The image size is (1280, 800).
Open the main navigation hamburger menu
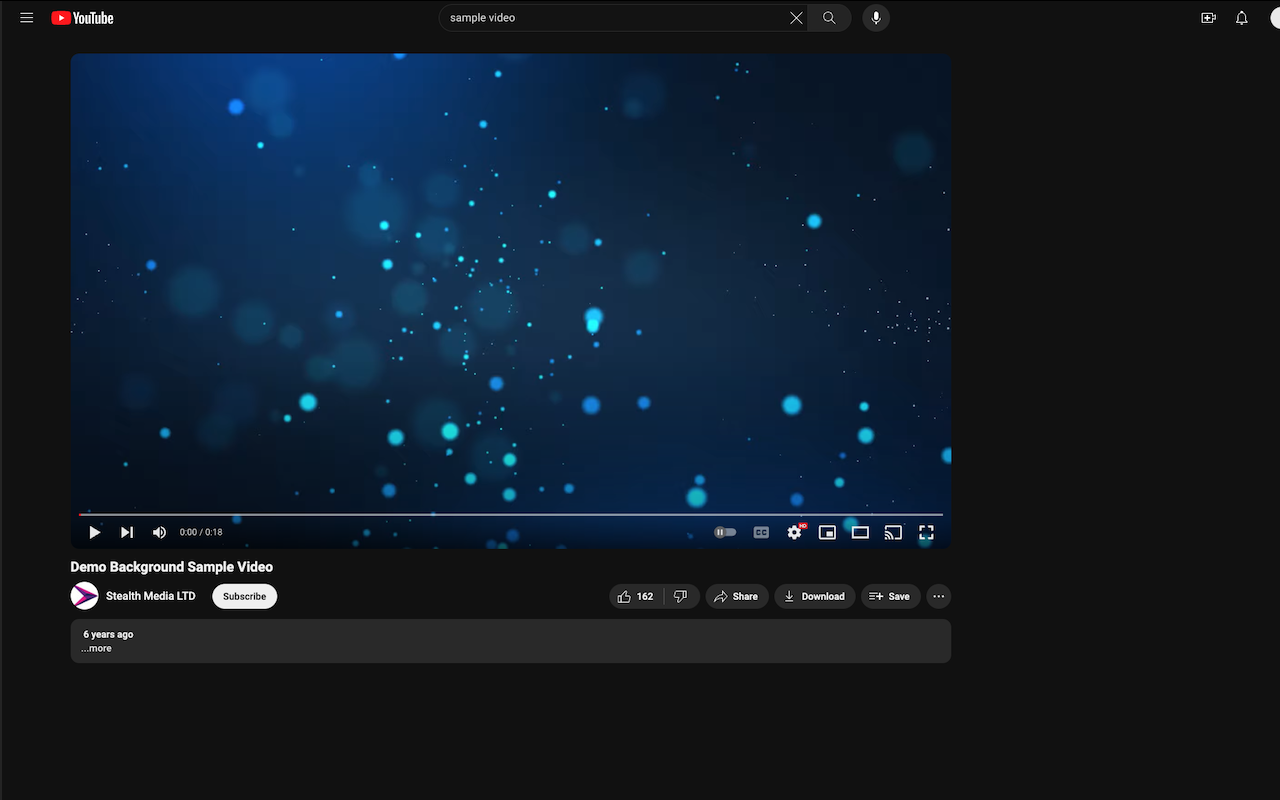coord(26,17)
